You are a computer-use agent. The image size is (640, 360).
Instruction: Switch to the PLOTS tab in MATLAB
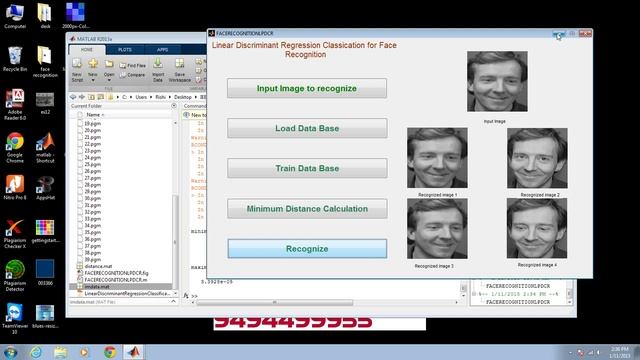[x=125, y=50]
